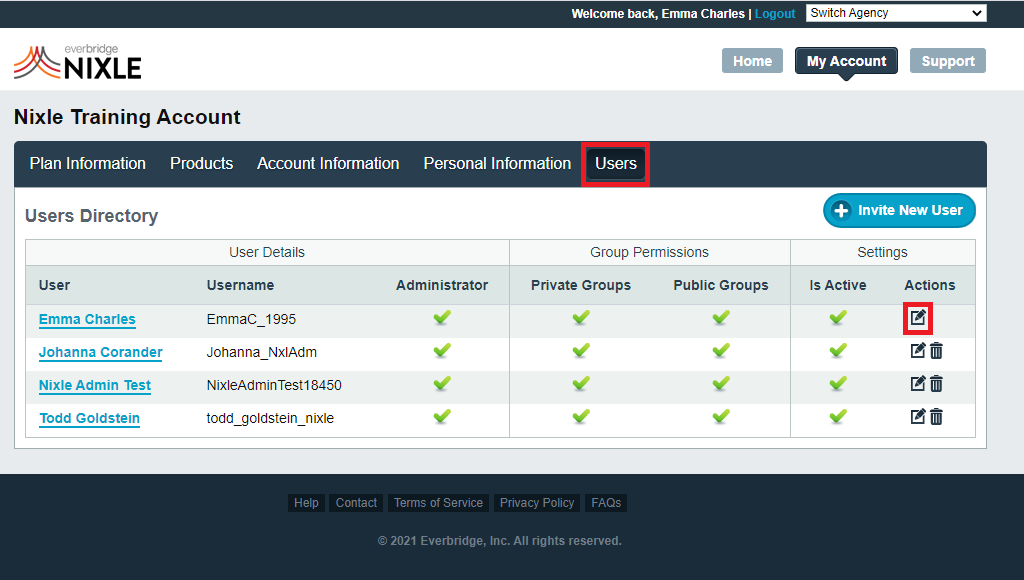Go to the Account Information tab
1024x580 pixels.
[x=328, y=163]
